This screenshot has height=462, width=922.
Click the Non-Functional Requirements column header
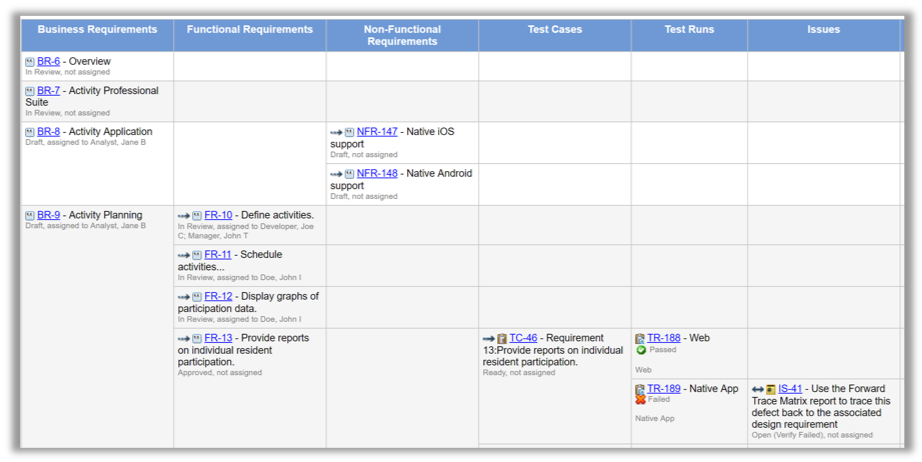[402, 35]
